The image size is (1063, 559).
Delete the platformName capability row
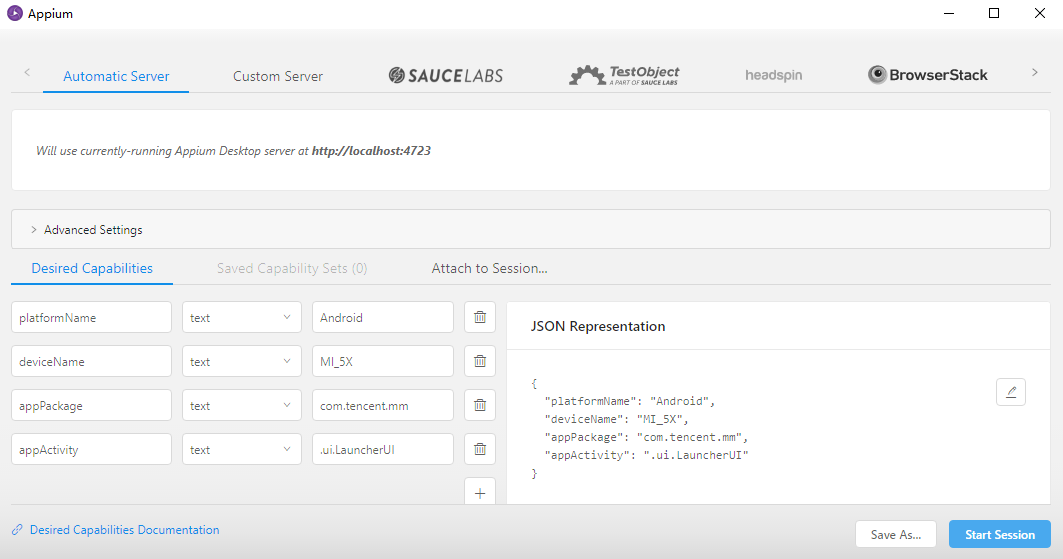coord(480,317)
